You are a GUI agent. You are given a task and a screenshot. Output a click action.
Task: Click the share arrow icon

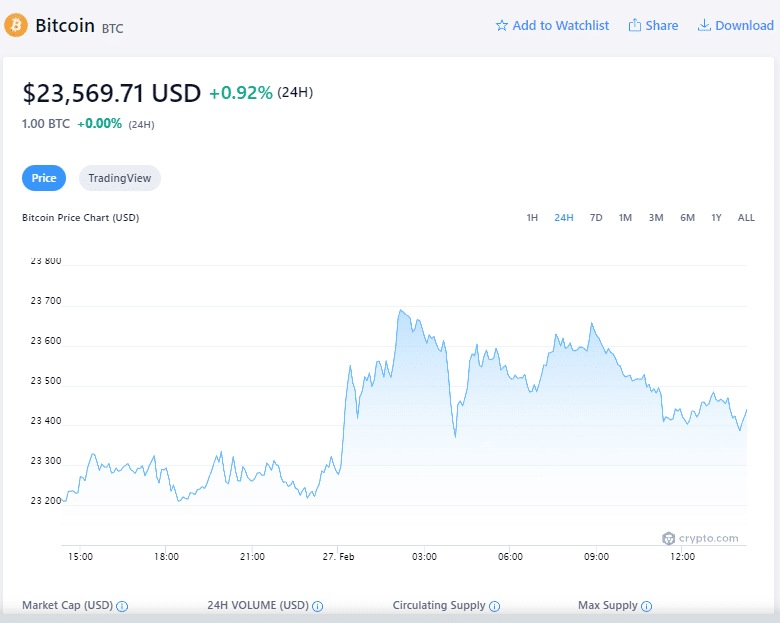(634, 25)
